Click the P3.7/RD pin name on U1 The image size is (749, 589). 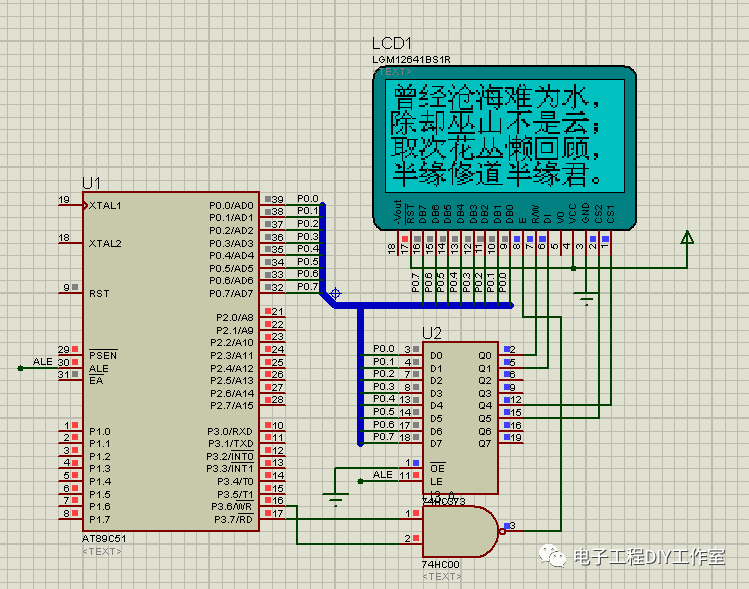pyautogui.click(x=234, y=520)
